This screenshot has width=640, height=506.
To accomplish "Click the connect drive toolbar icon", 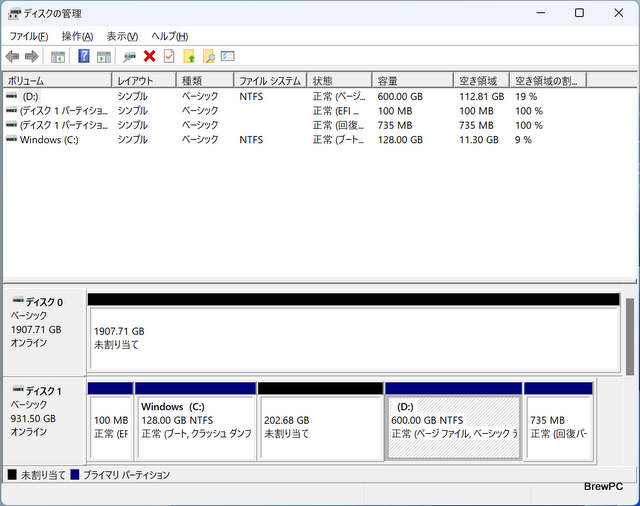I will (x=130, y=57).
